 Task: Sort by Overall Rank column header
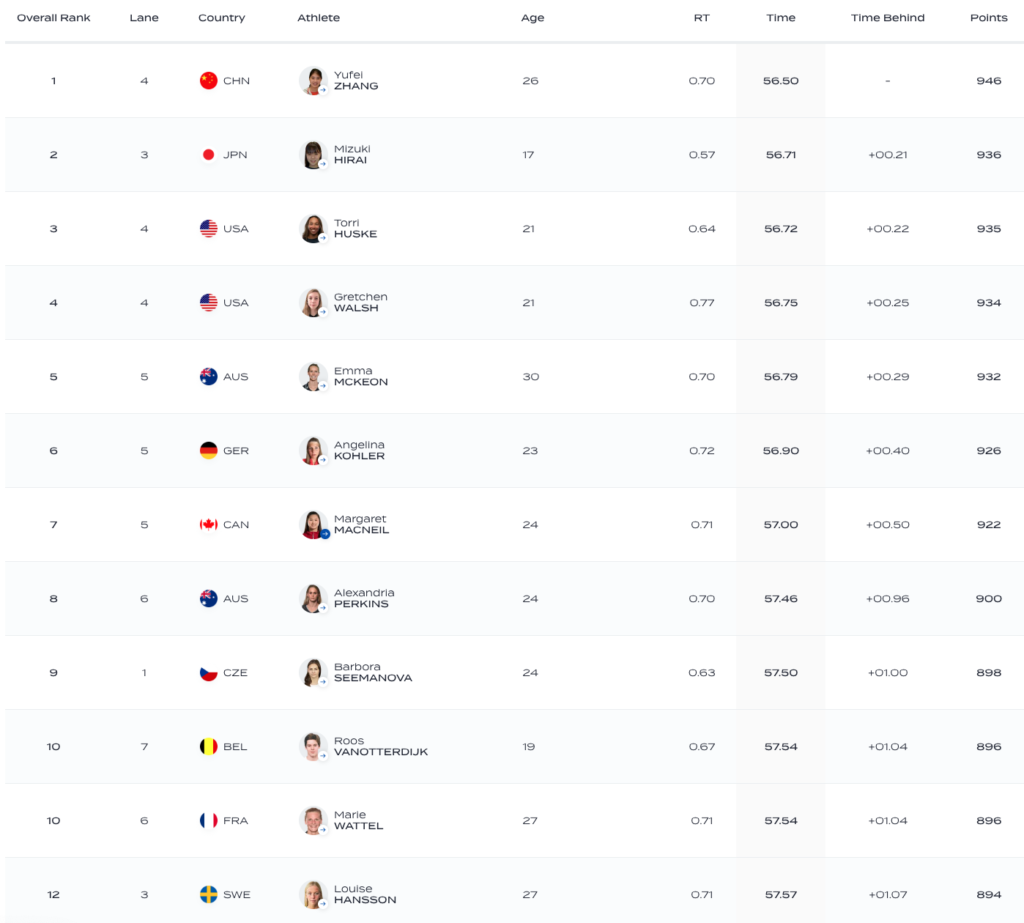(54, 18)
